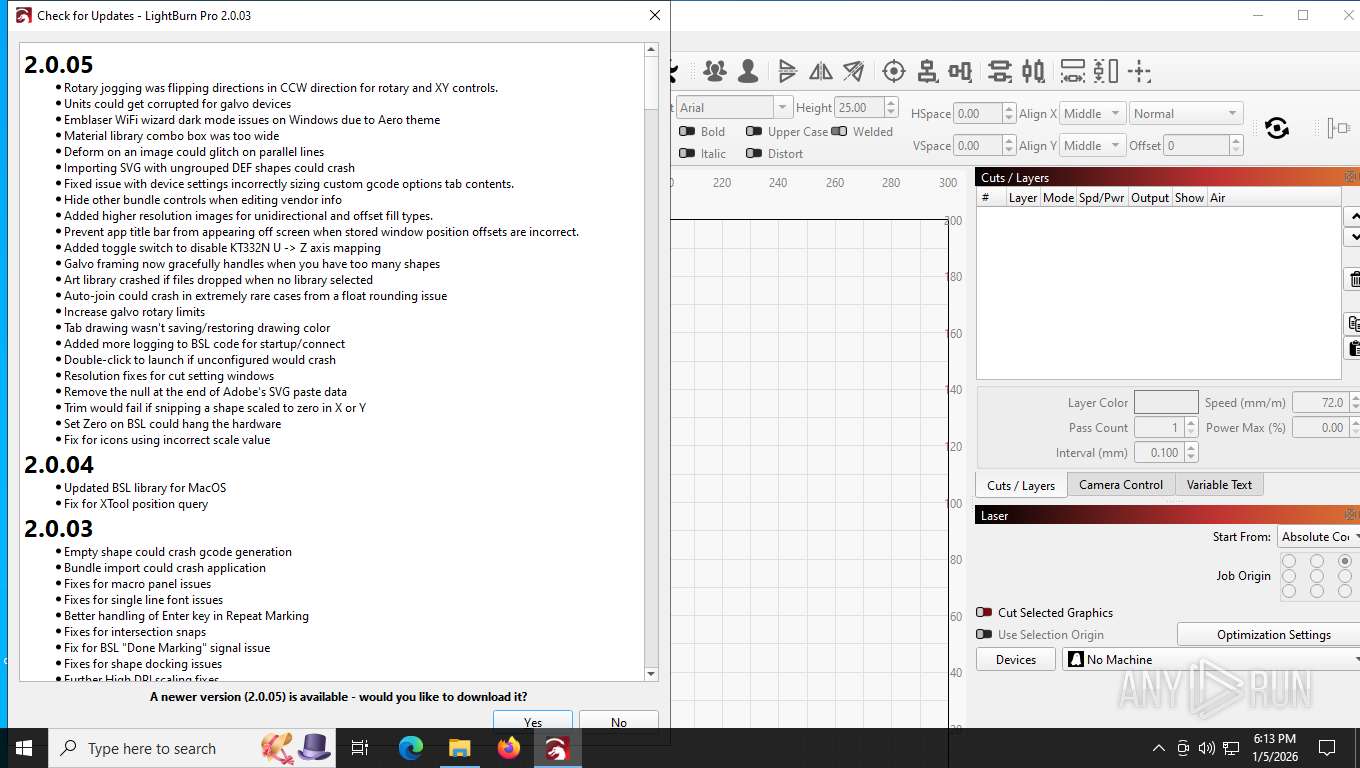This screenshot has width=1360, height=768.
Task: Click the Offset input field
Action: click(x=1198, y=145)
